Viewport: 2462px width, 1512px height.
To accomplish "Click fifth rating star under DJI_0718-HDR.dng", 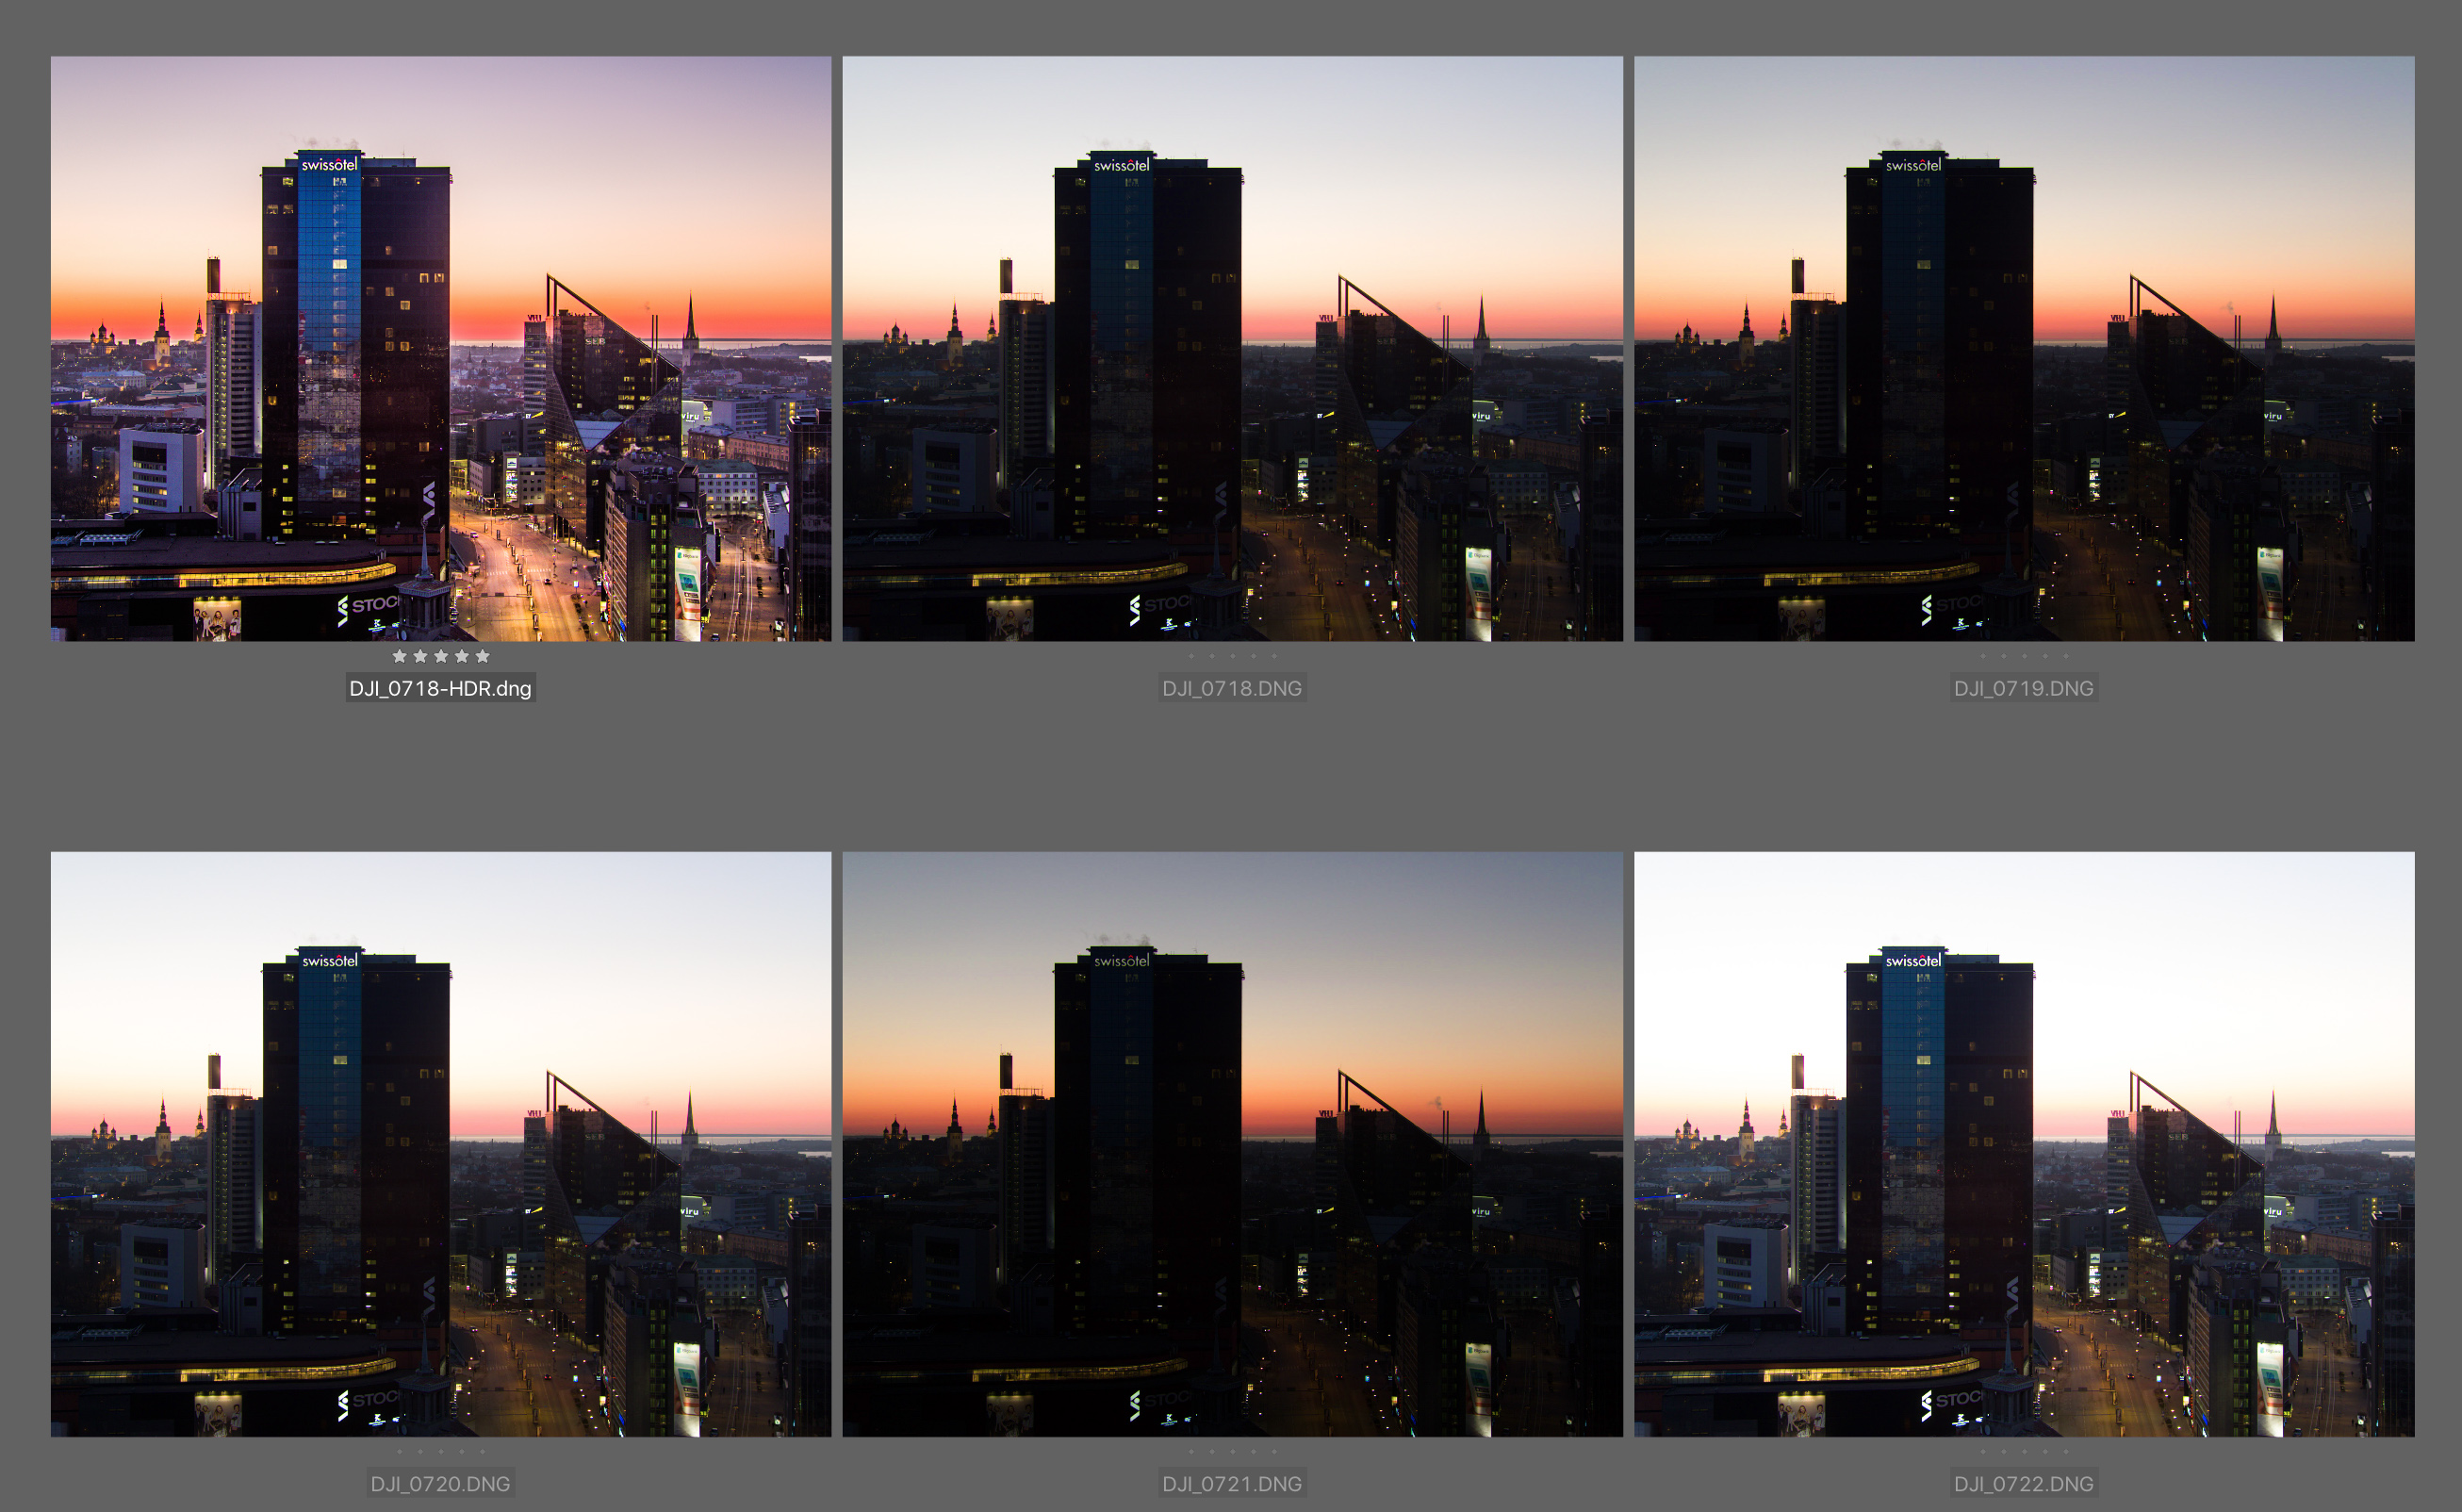I will (483, 656).
